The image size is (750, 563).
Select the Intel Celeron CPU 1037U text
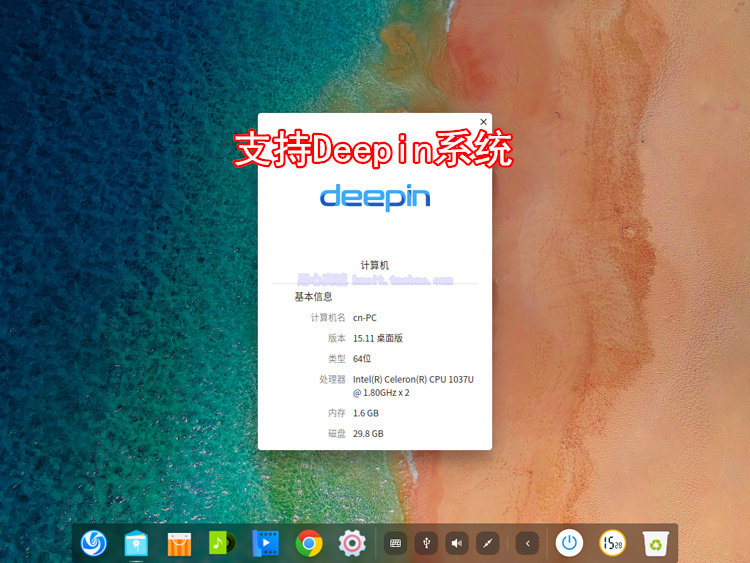(413, 379)
